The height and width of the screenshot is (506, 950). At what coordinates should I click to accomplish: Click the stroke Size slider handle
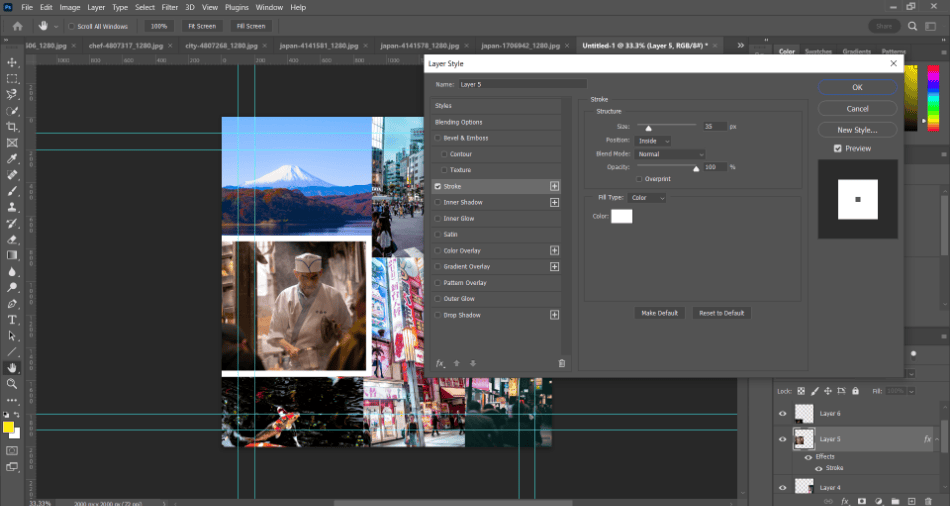click(648, 128)
